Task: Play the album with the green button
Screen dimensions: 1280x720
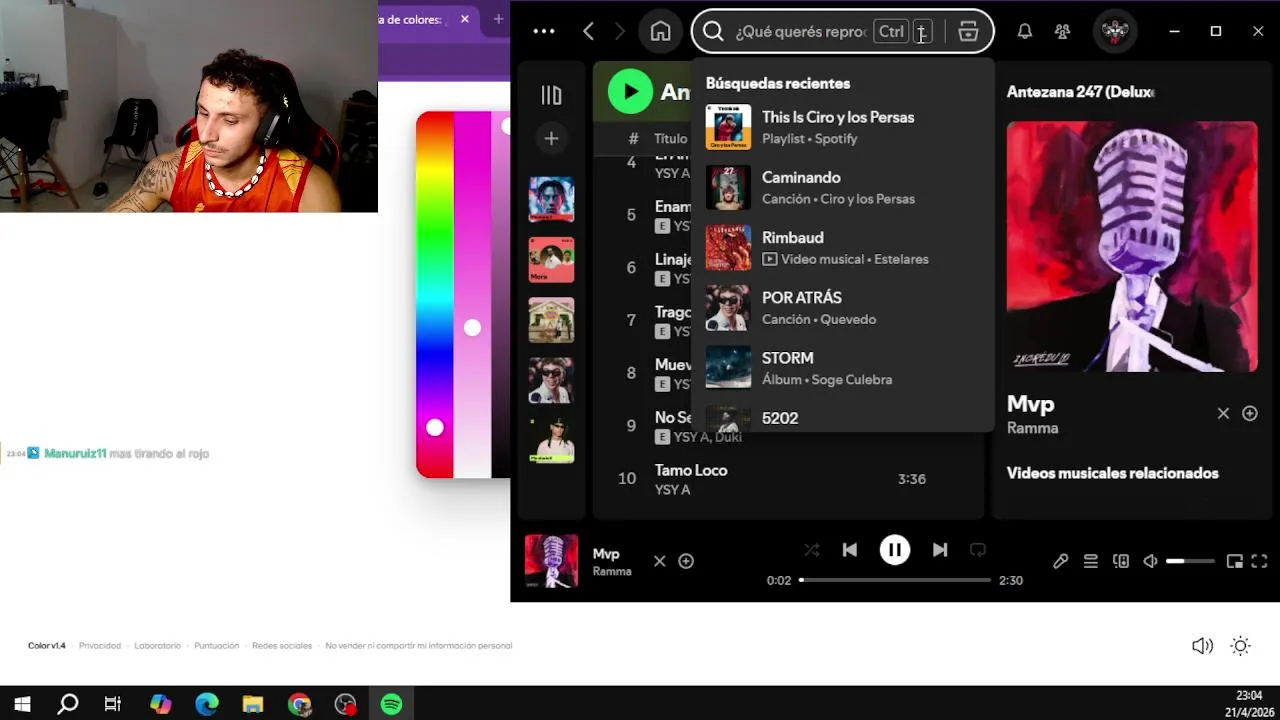Action: 630,92
